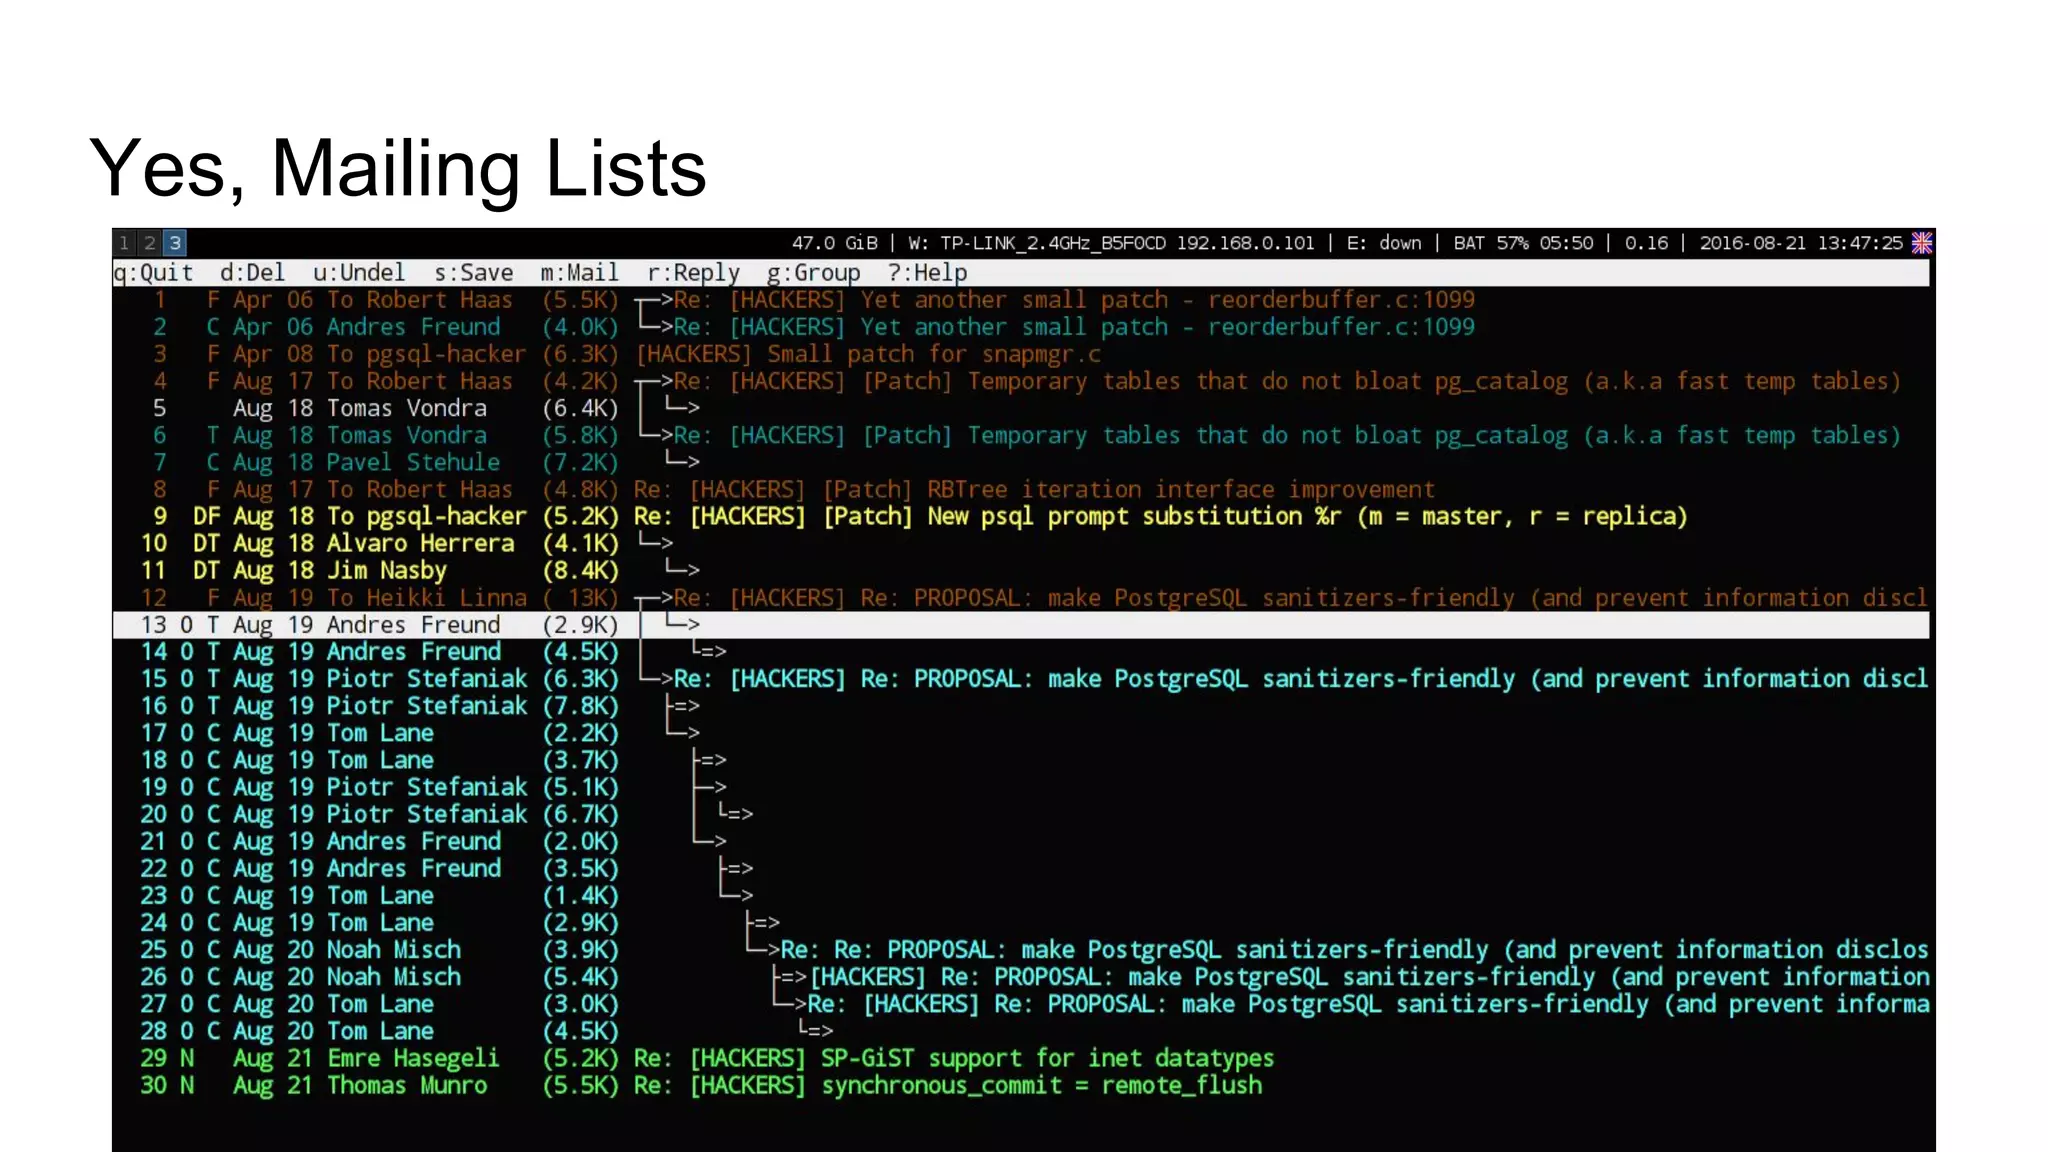The image size is (2048, 1152).
Task: Select the active workspace 3 indicator
Action: click(175, 243)
